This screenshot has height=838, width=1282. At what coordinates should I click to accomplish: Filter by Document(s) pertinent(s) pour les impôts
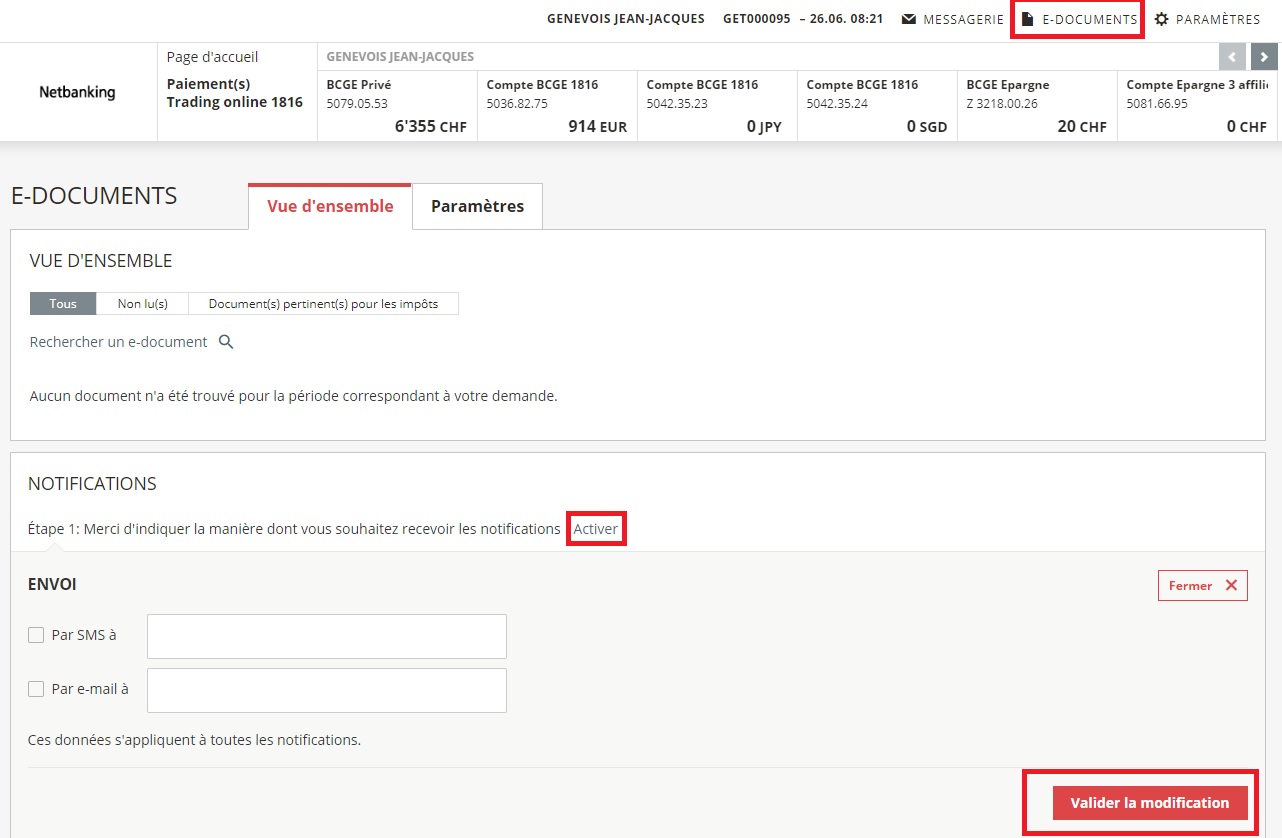pyautogui.click(x=323, y=304)
